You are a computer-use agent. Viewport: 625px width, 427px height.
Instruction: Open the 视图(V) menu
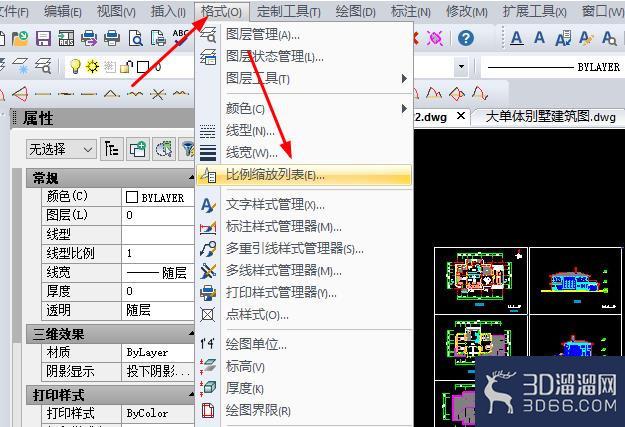click(116, 11)
